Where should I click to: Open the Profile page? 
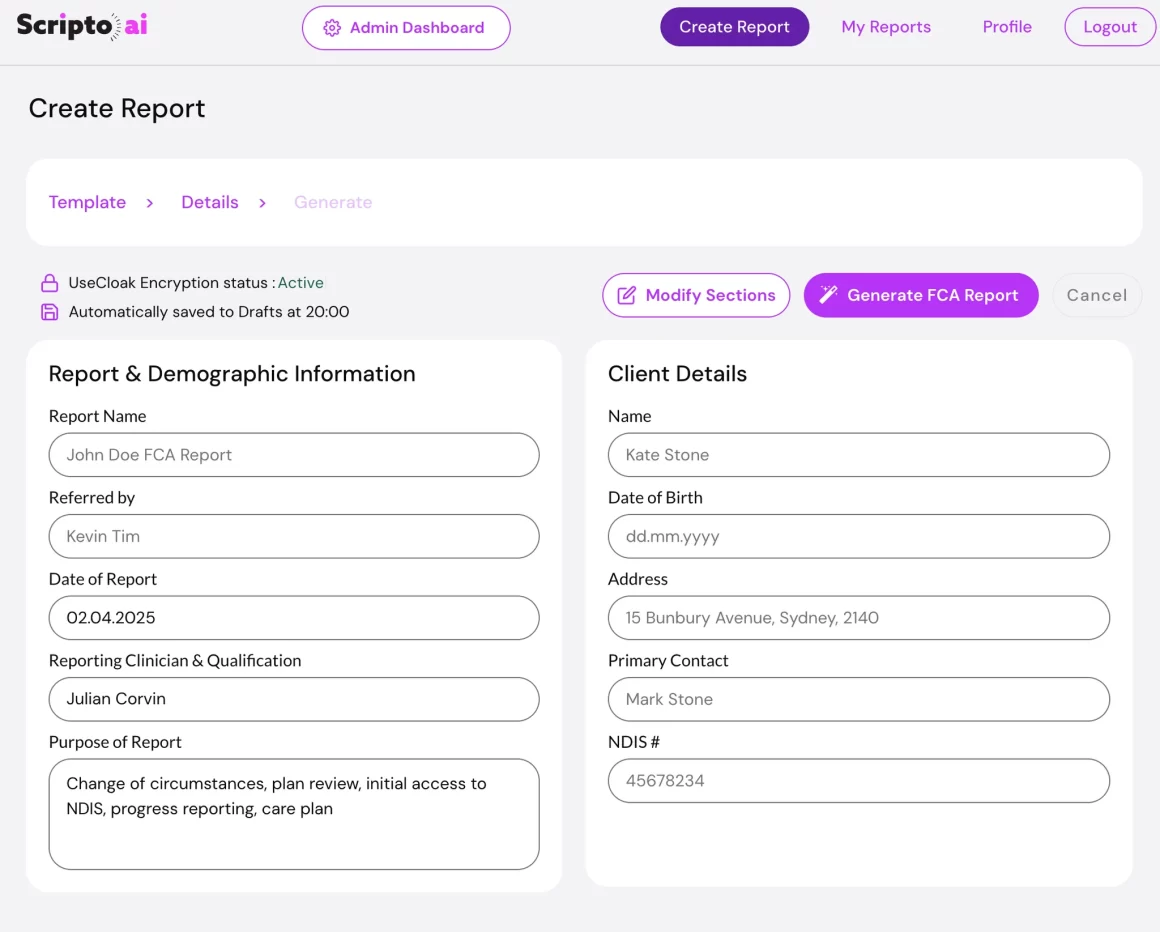[1007, 27]
